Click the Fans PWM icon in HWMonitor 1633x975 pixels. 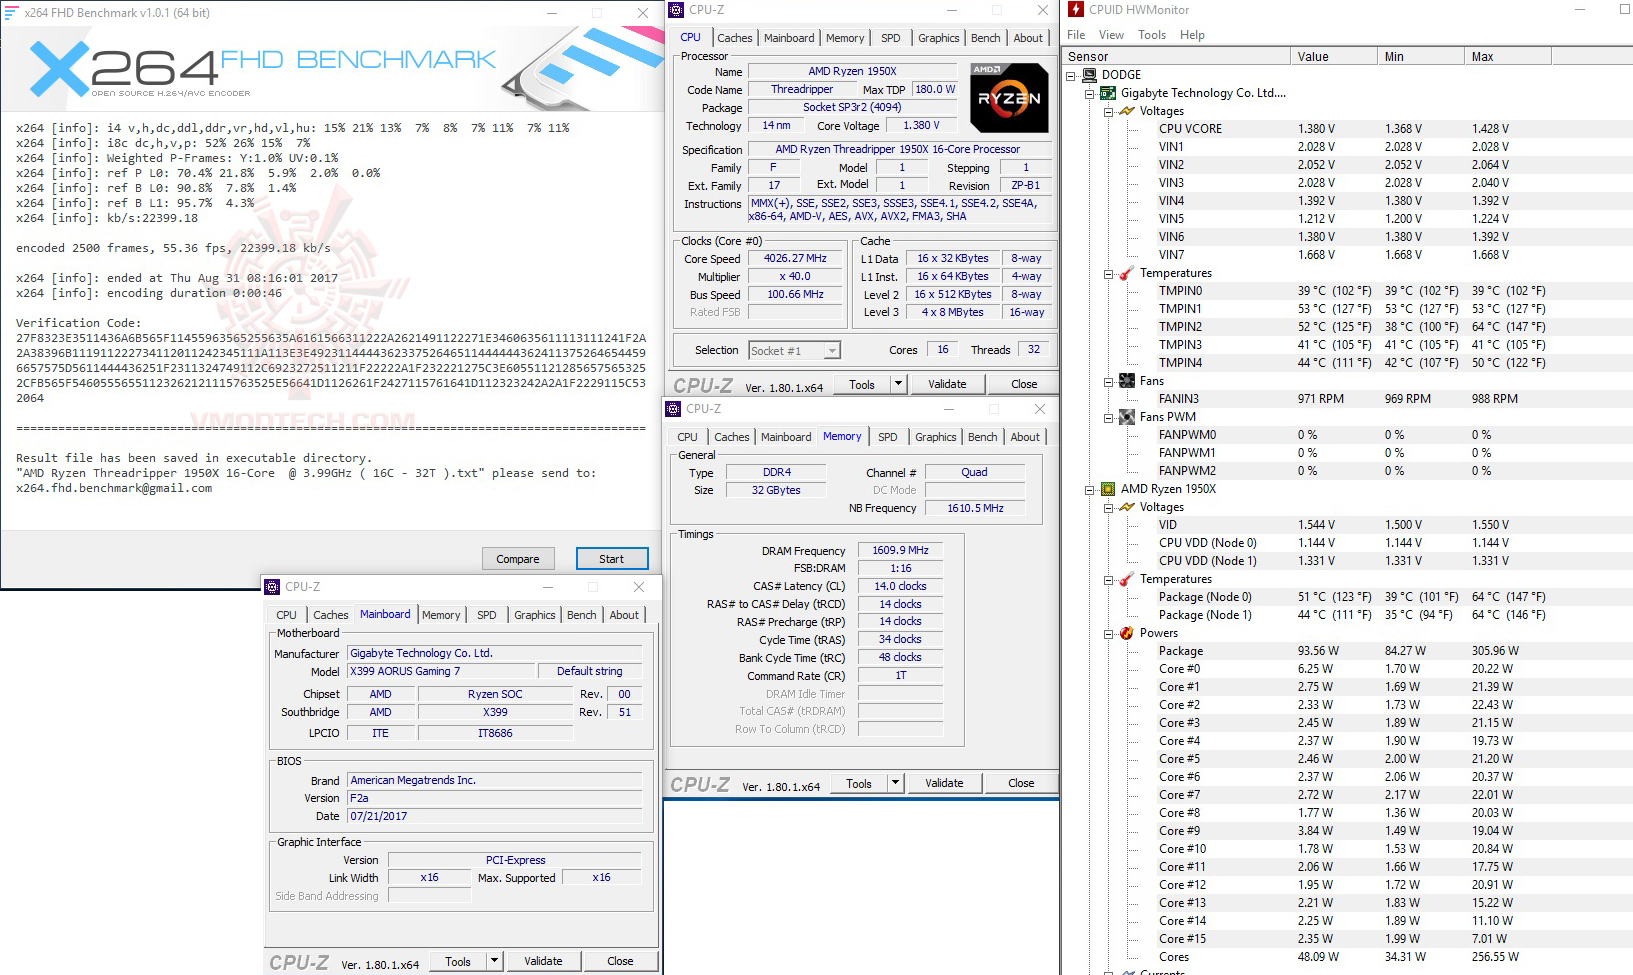coord(1125,417)
